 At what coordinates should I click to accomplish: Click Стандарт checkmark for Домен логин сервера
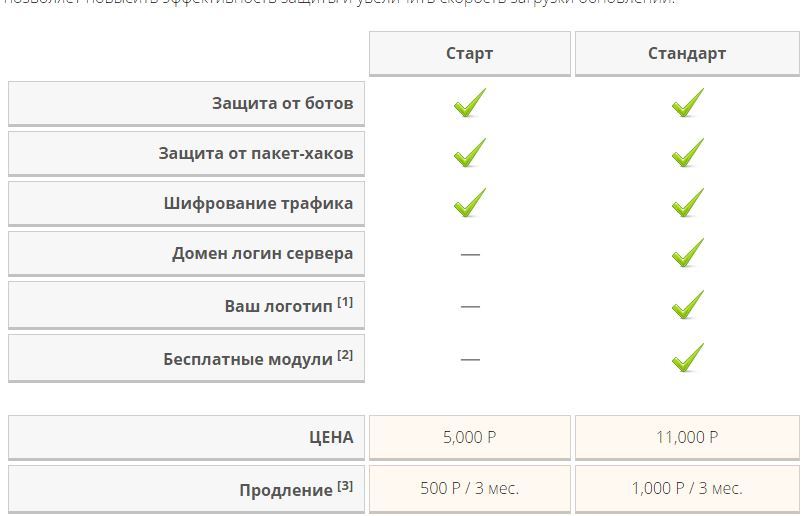[687, 253]
